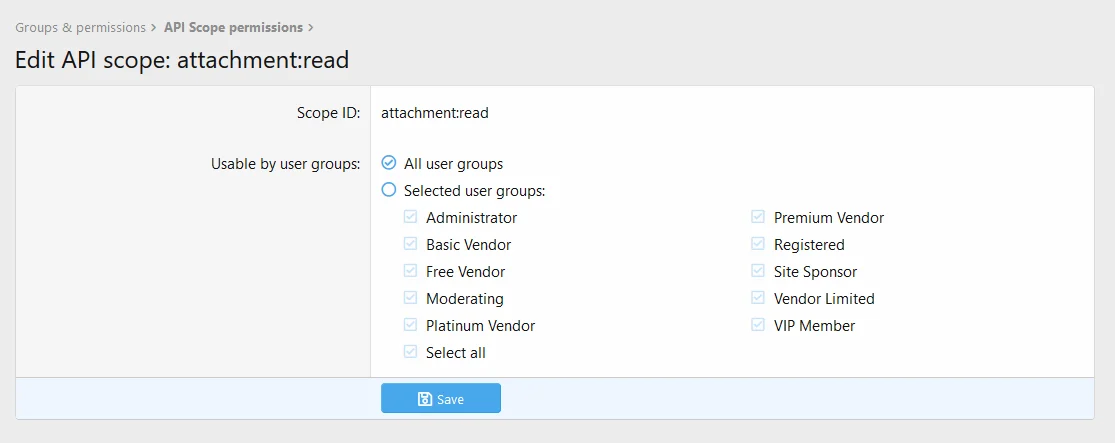
Task: Open Groups & permissions breadcrumb link
Action: pos(80,28)
